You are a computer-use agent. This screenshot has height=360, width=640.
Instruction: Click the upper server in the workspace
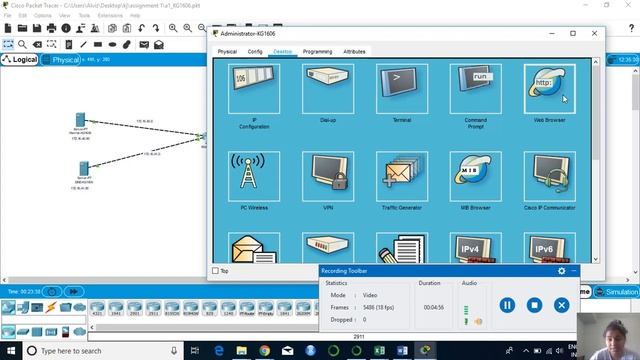coord(80,120)
